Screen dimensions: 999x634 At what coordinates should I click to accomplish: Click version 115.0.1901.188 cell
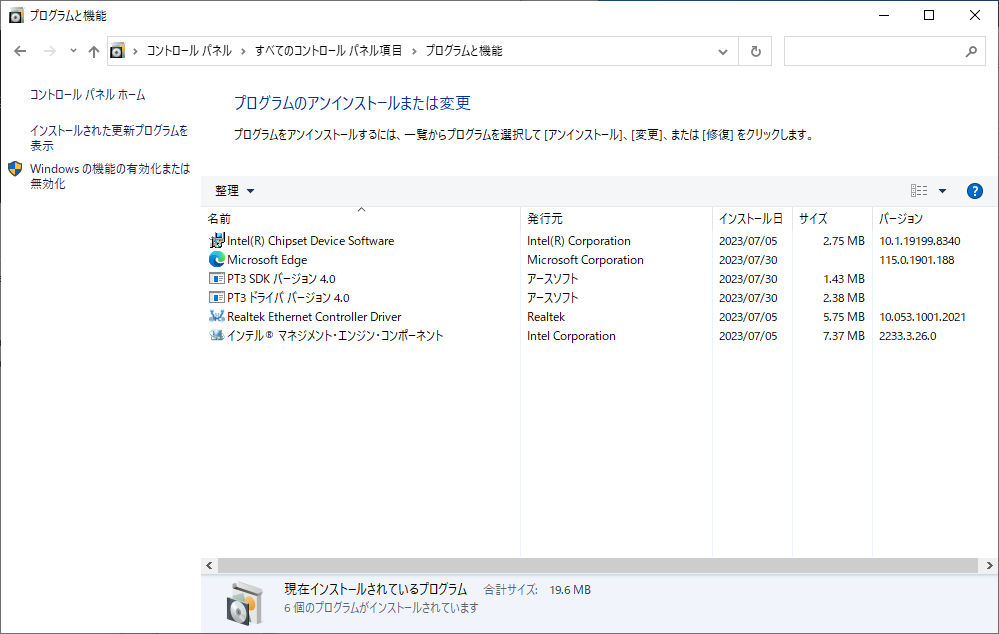point(917,260)
